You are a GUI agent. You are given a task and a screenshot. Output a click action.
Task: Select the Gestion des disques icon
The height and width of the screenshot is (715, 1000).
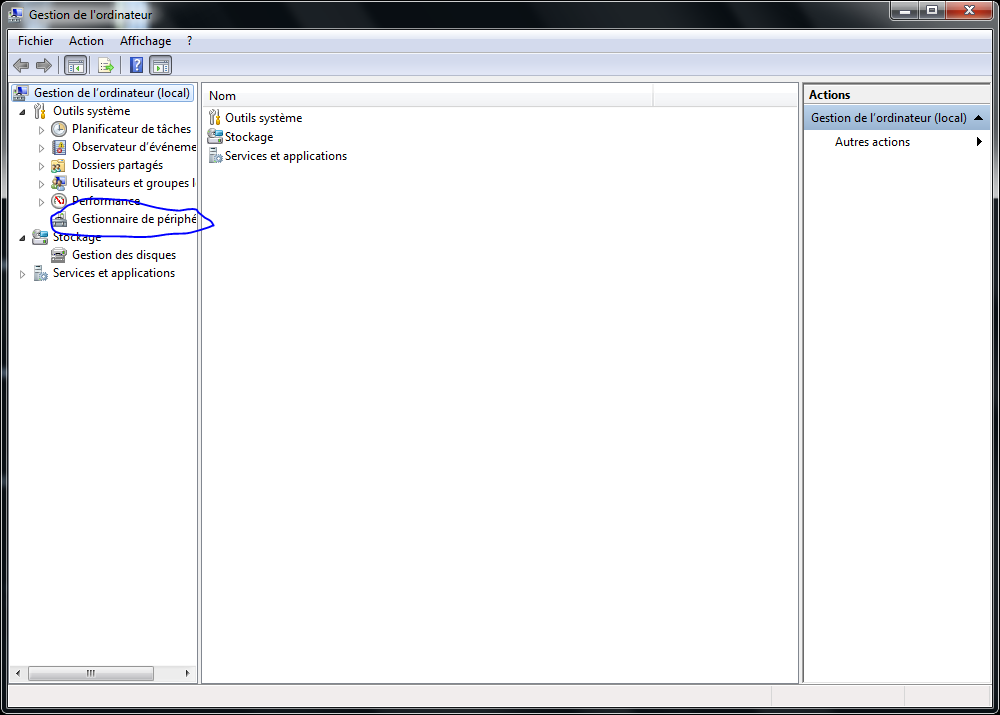59,254
